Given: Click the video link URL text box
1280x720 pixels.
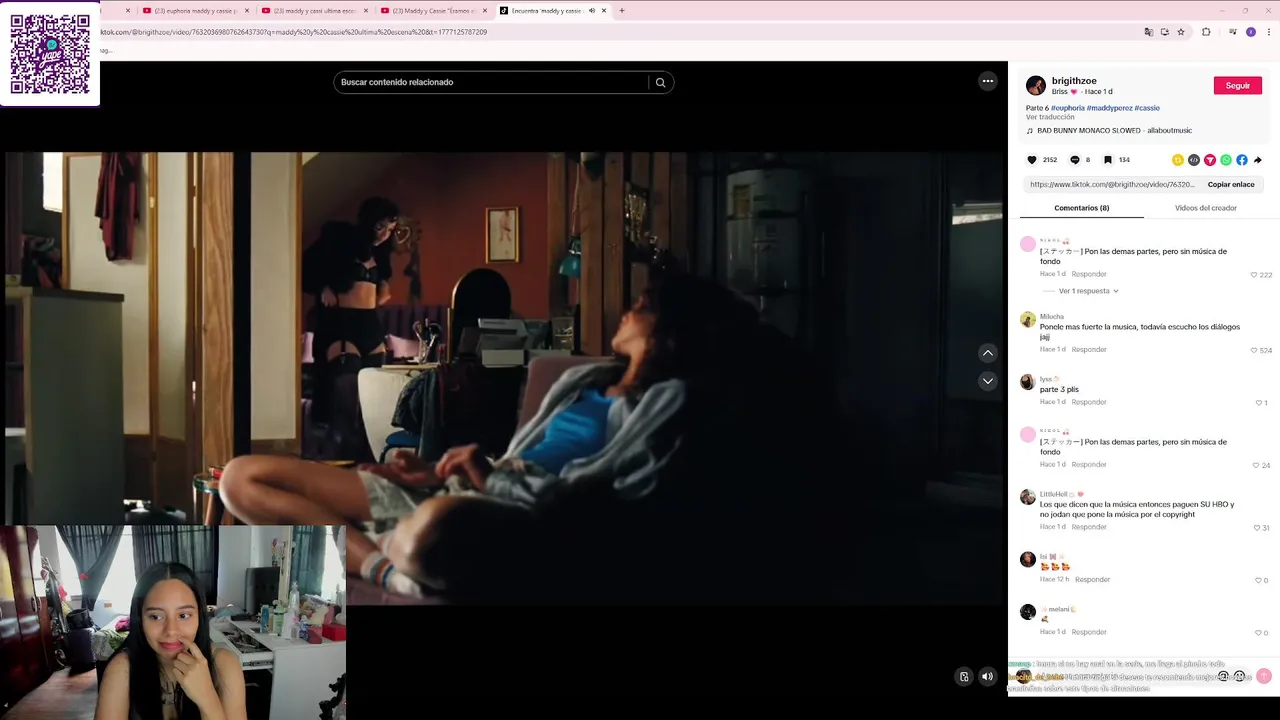Looking at the screenshot, I should pyautogui.click(x=1112, y=184).
